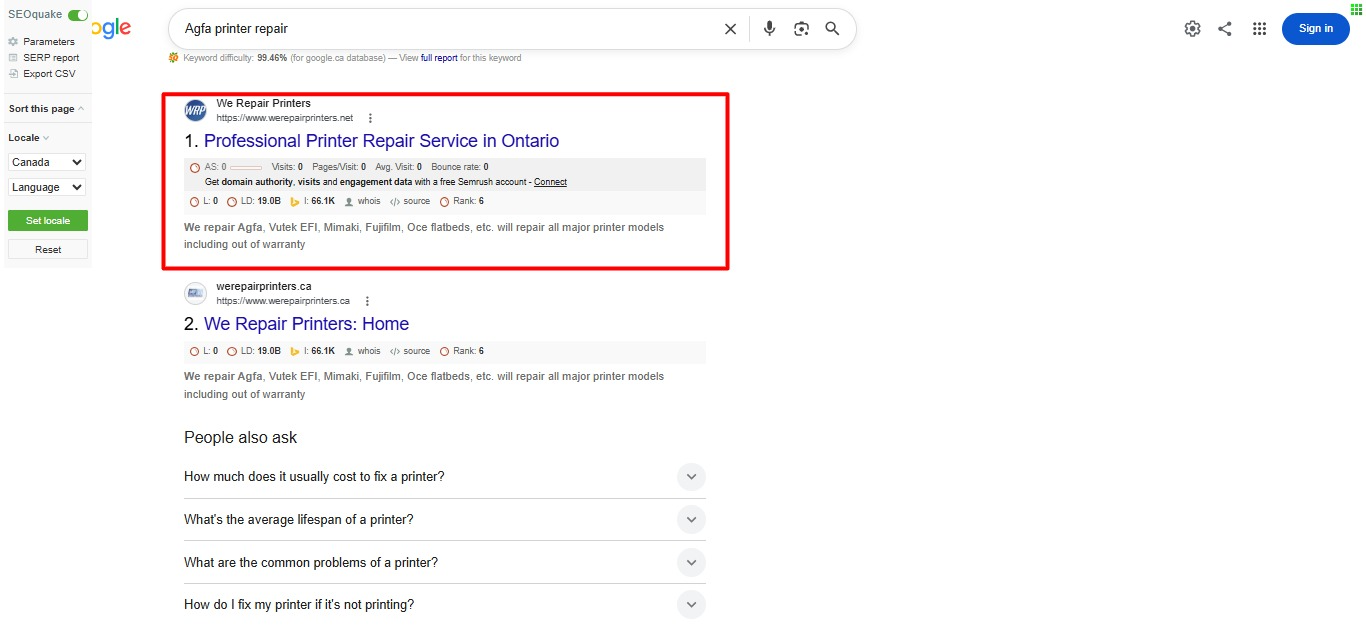Click the We Repair Printers WRP favicon
Viewport: 1366px width, 641px height.
coord(195,111)
